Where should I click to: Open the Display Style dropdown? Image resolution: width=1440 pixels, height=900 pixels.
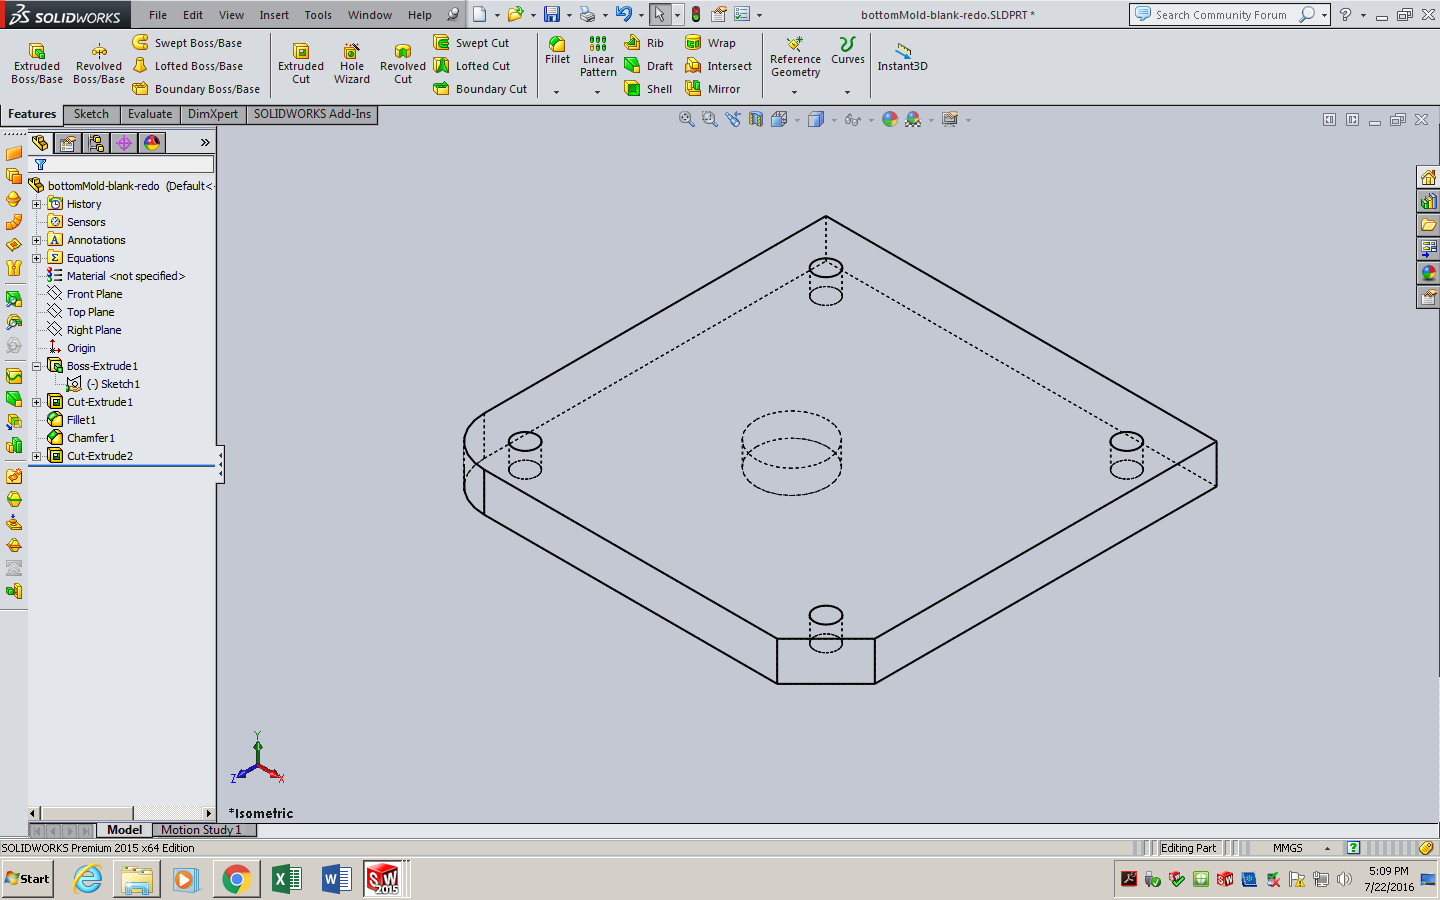pos(834,119)
